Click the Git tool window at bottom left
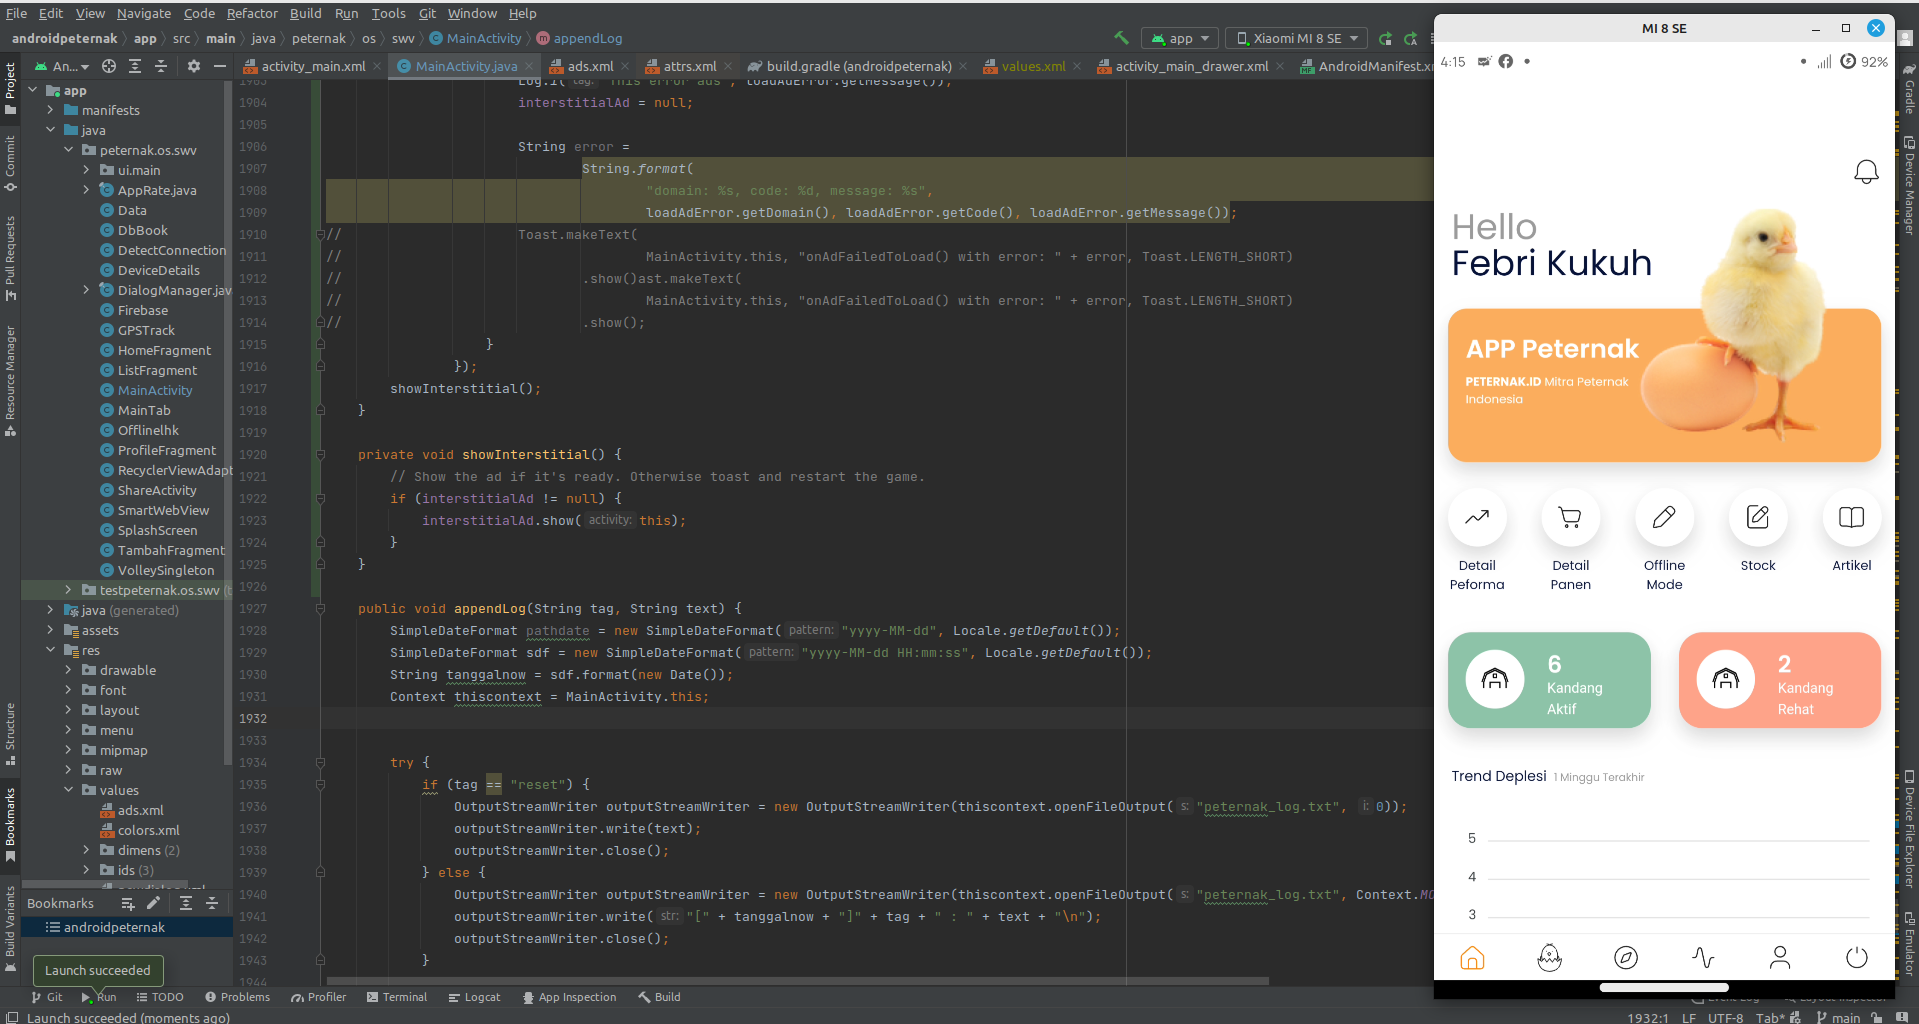1919x1024 pixels. (x=46, y=997)
